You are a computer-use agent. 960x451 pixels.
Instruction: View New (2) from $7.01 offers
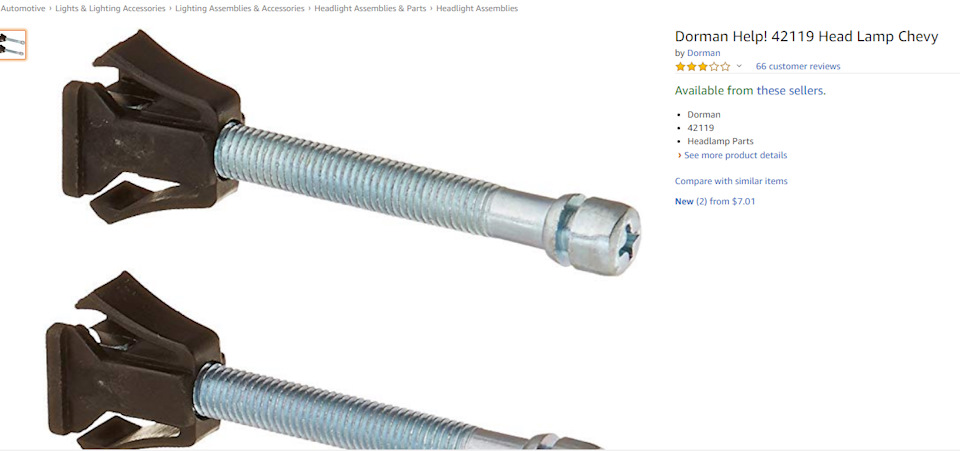click(714, 201)
